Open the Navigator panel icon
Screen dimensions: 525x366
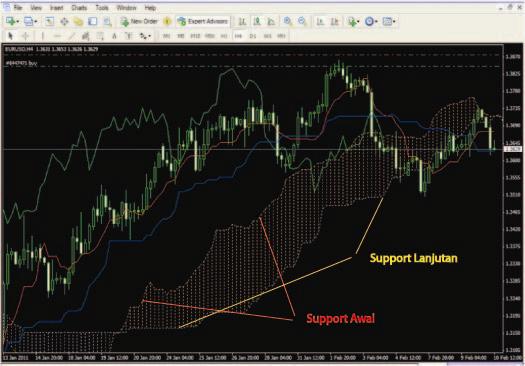point(78,22)
